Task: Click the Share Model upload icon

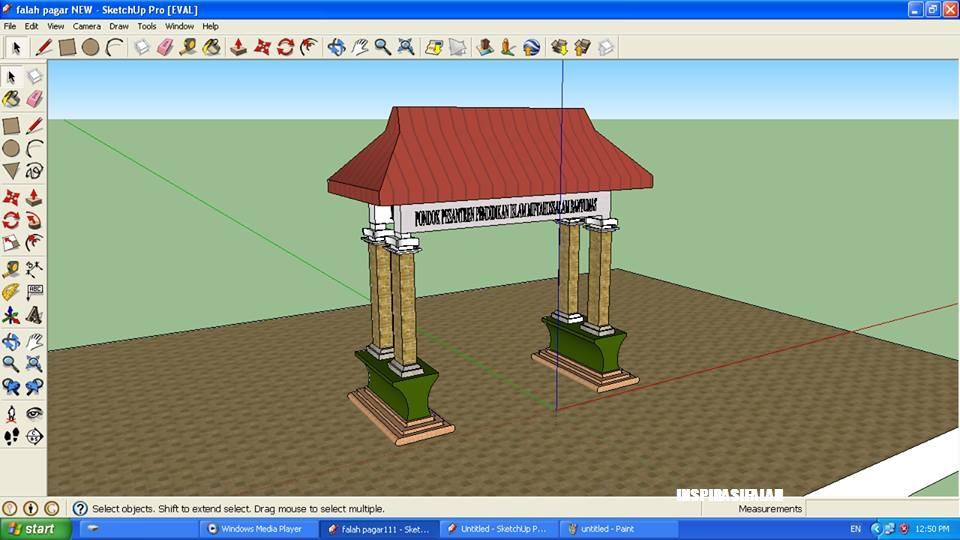Action: tap(582, 47)
